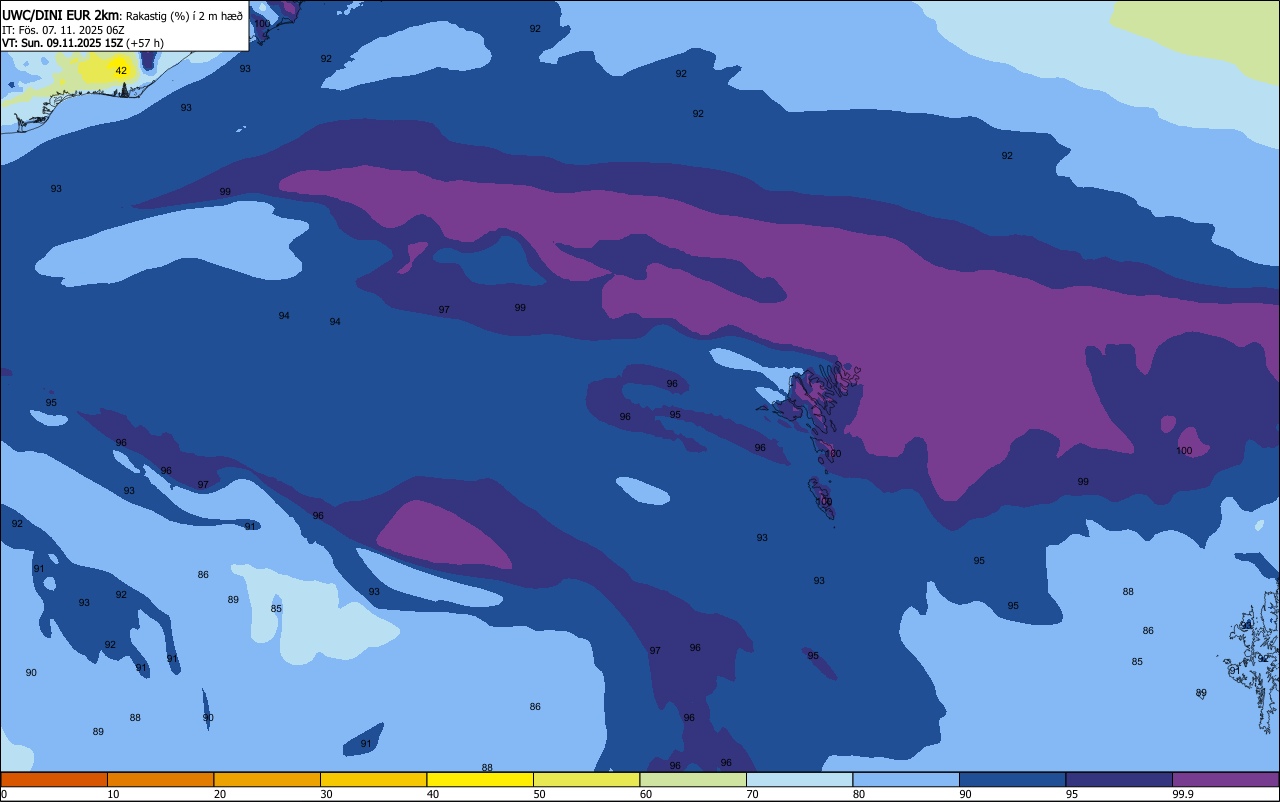Image resolution: width=1280 pixels, height=802 pixels.
Task: Click the purple legend swatch above 99.9
Action: [1225, 779]
